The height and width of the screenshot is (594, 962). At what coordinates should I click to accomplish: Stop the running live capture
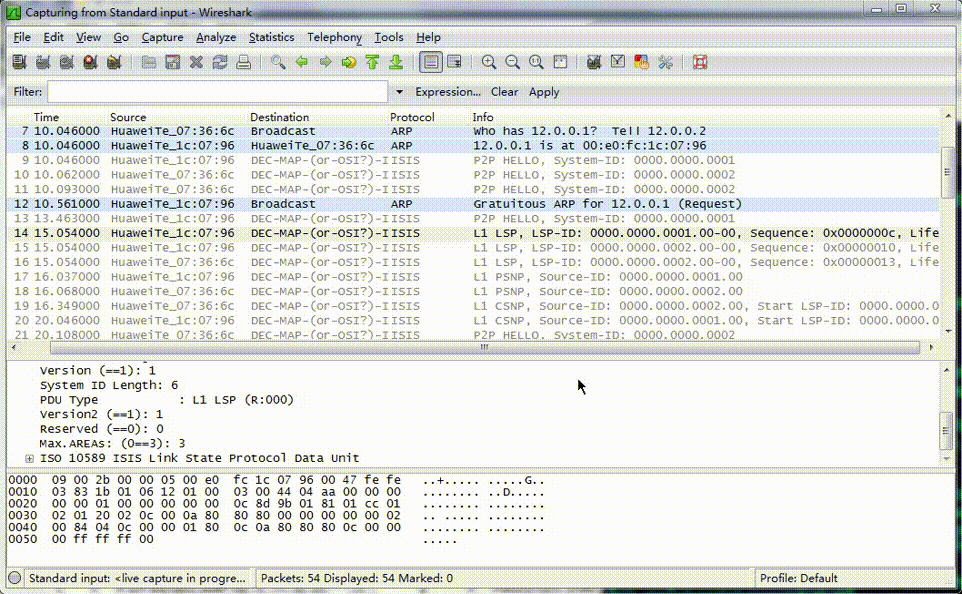[91, 62]
